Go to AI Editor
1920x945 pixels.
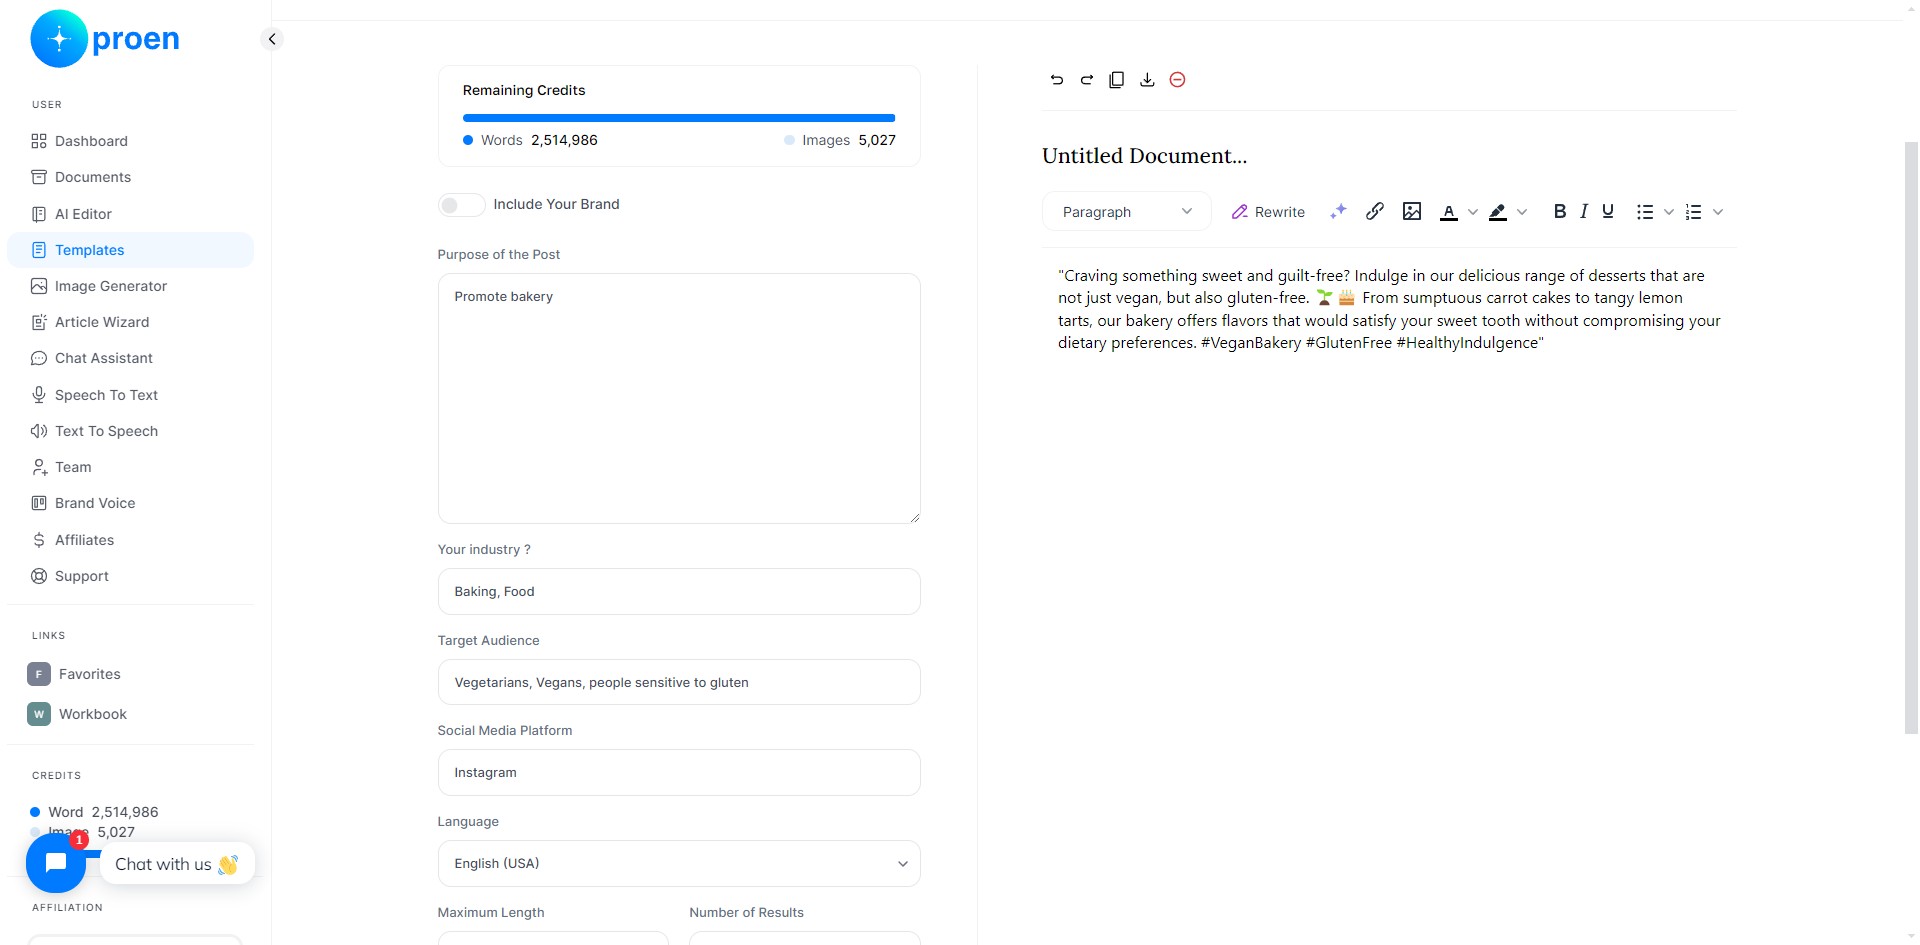(x=130, y=214)
